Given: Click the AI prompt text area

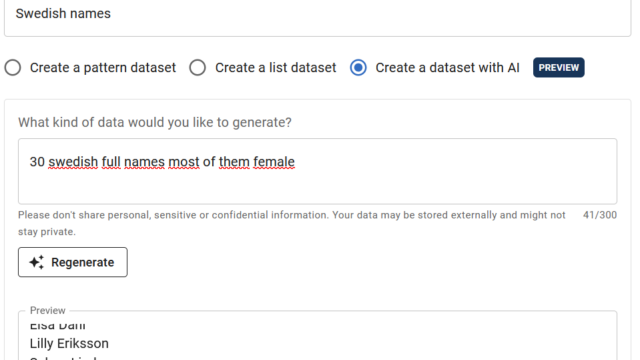Looking at the screenshot, I should tap(318, 171).
